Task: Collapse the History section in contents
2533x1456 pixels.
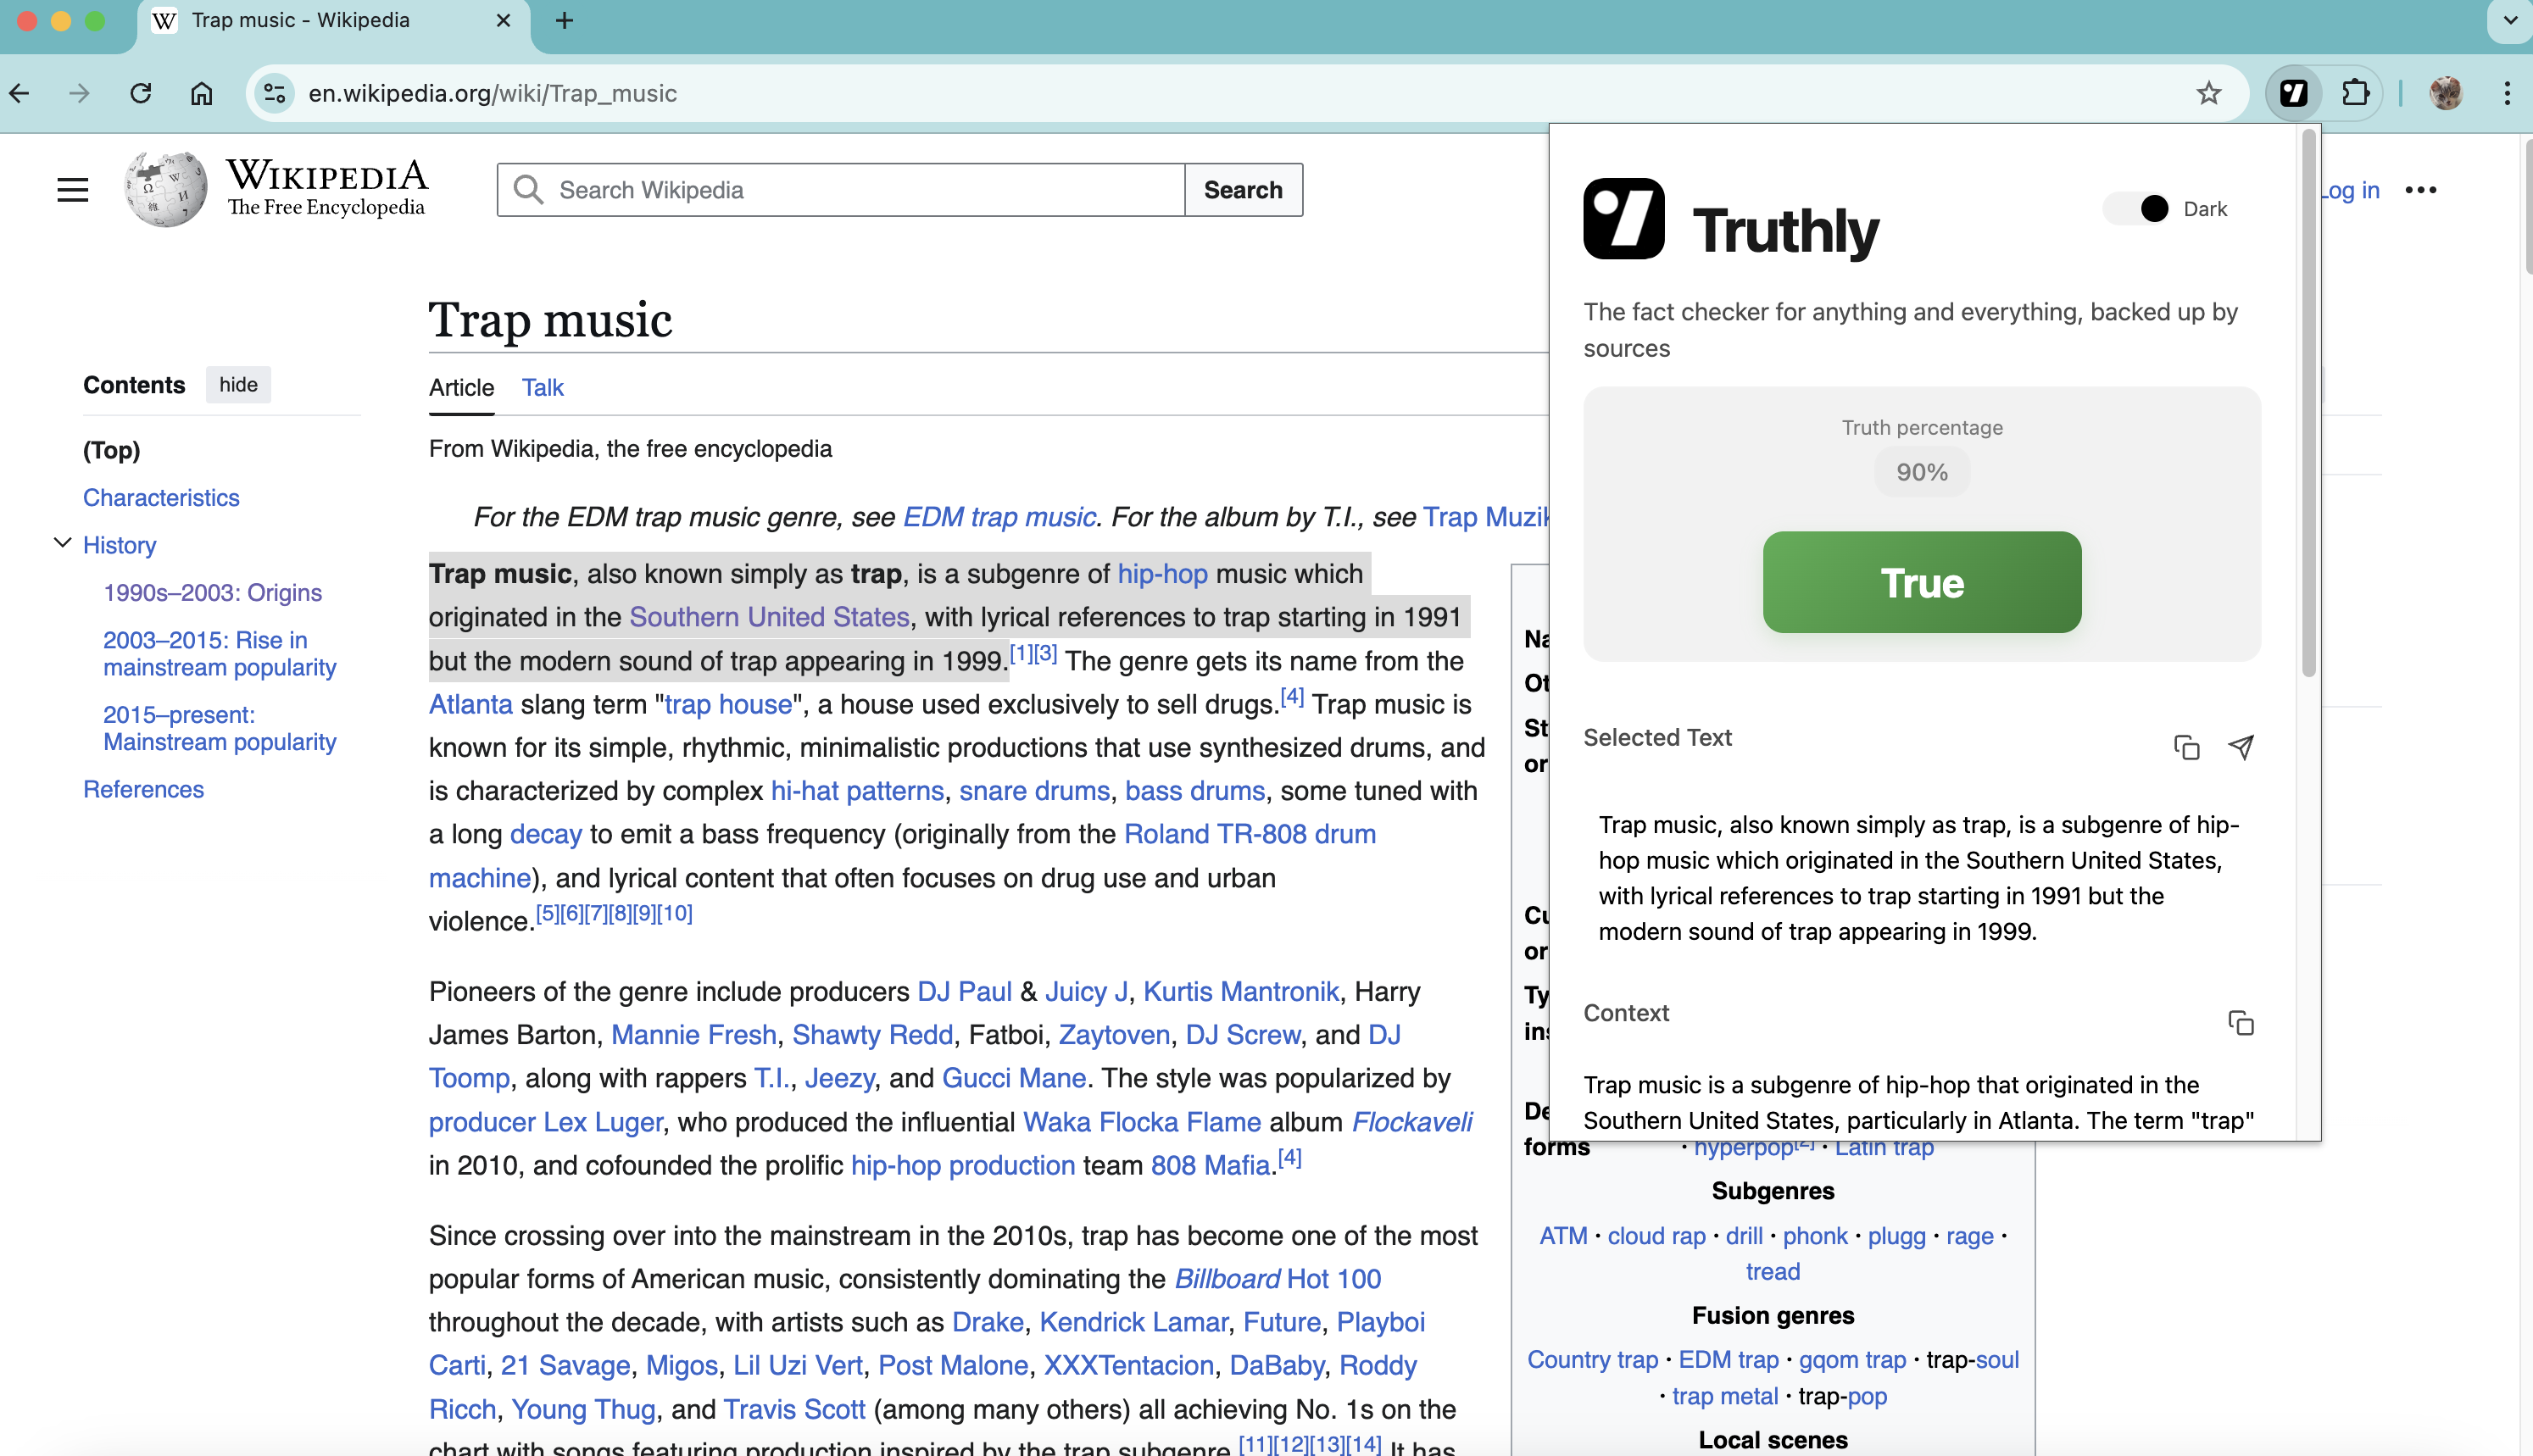Action: [62, 543]
